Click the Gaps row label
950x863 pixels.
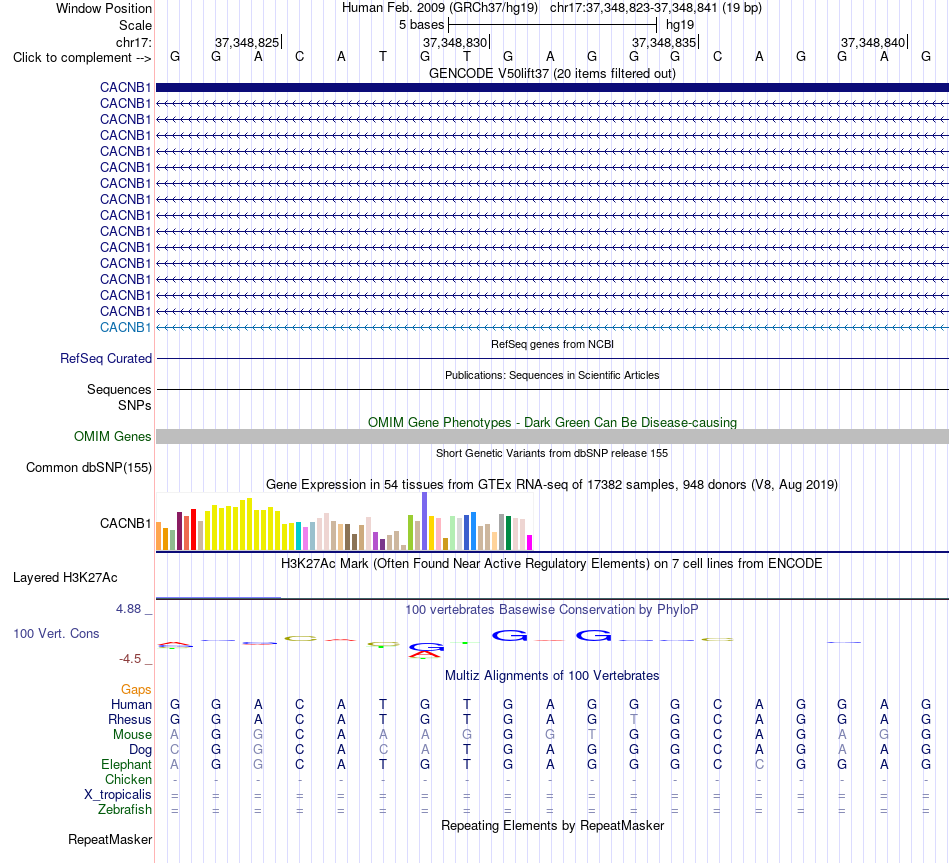[136, 689]
